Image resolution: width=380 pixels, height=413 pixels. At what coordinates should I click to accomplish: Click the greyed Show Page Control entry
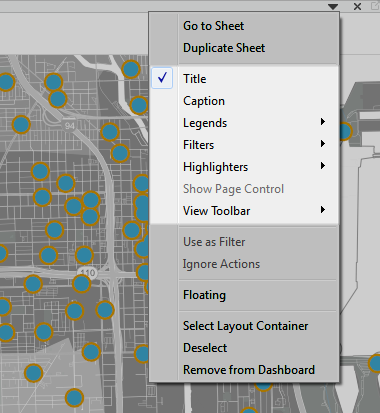(x=244, y=189)
